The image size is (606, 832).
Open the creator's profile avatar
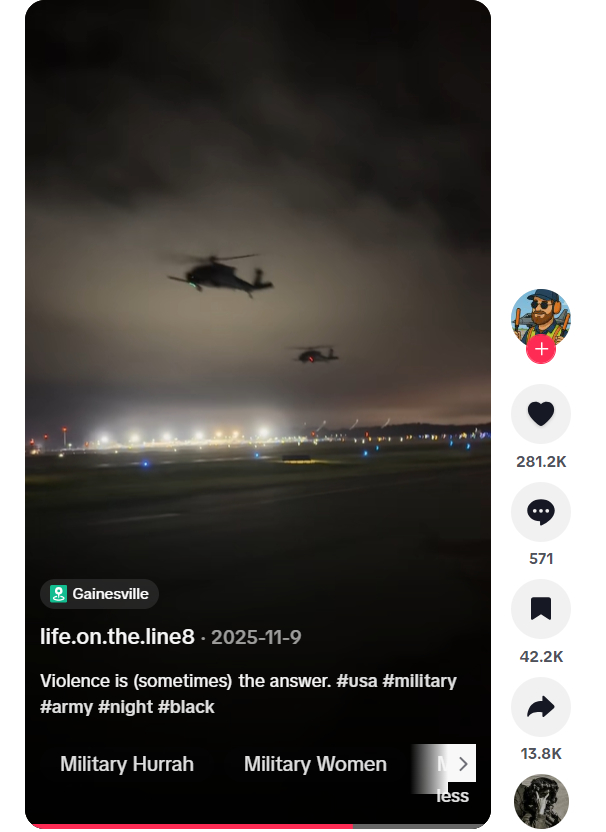coord(540,316)
